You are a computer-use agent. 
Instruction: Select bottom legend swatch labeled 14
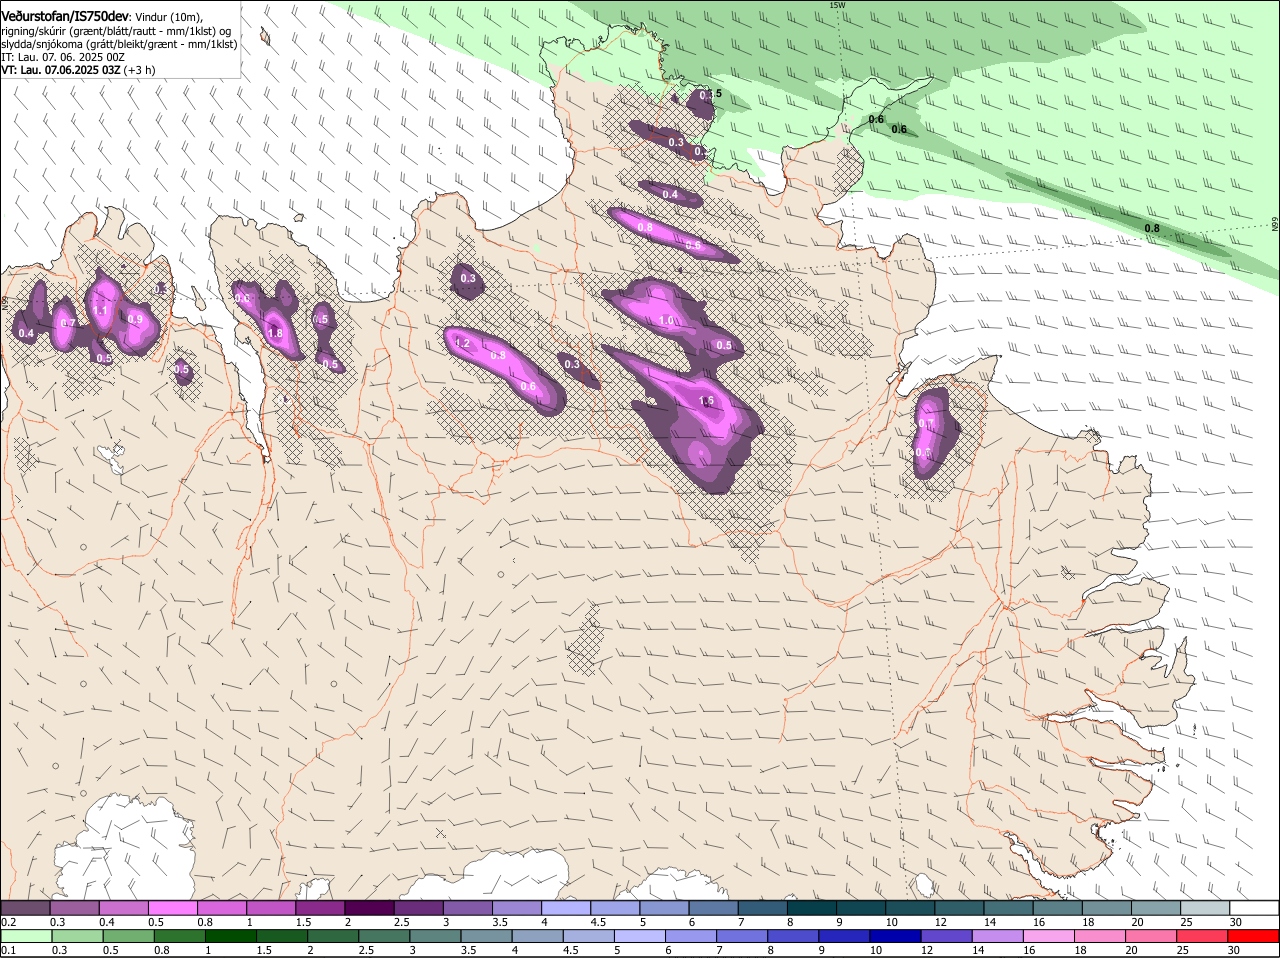[999, 936]
